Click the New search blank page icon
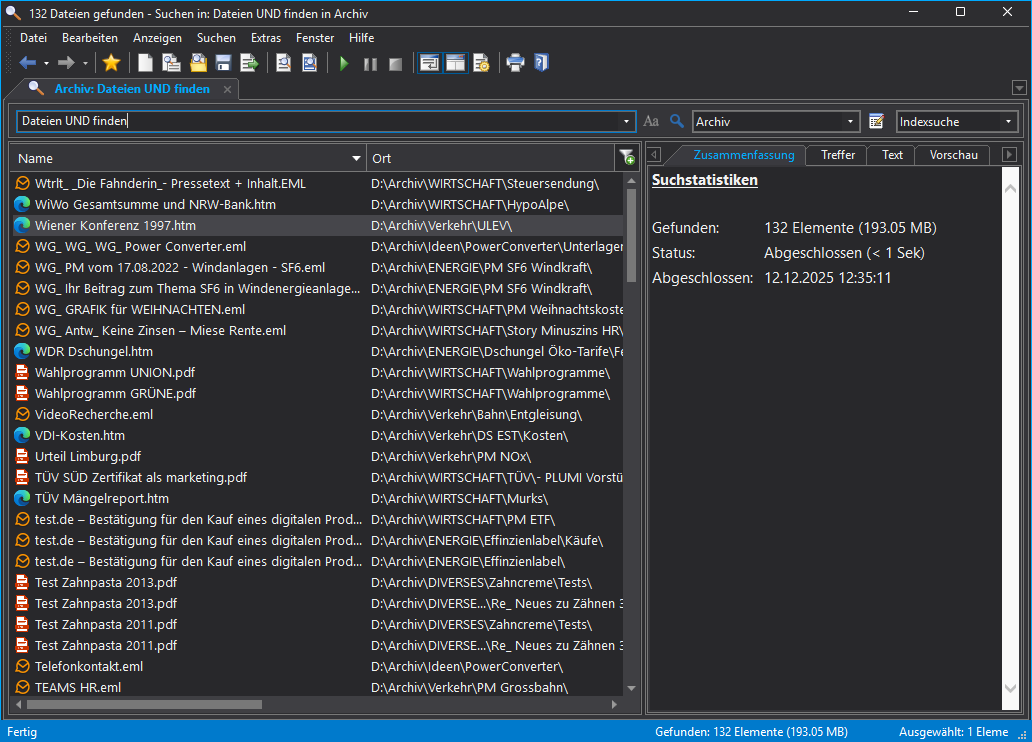 (x=145, y=63)
